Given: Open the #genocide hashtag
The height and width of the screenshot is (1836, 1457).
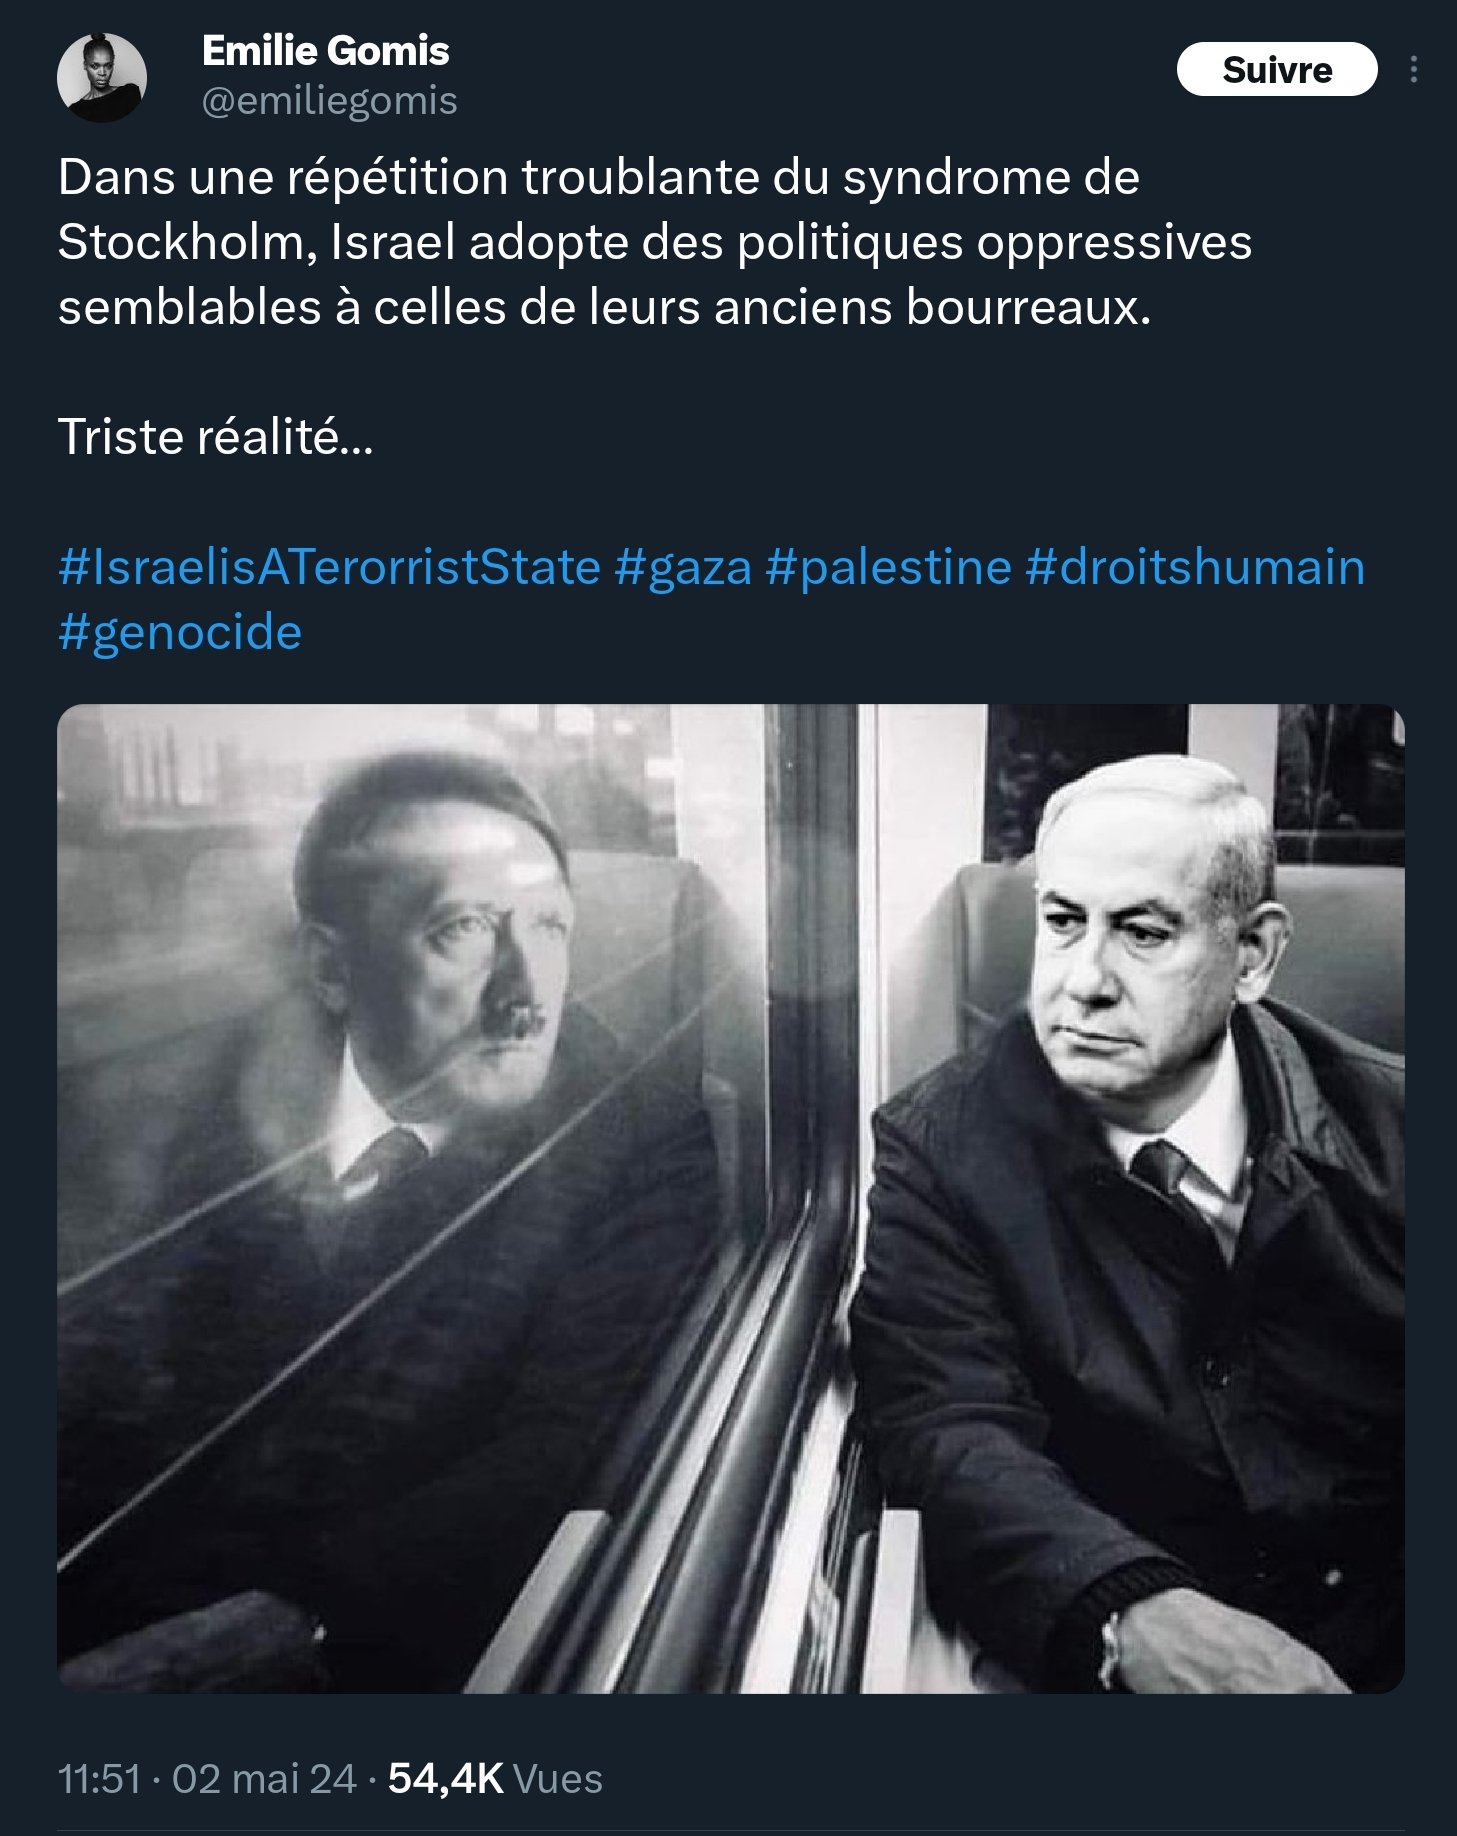Looking at the screenshot, I should pyautogui.click(x=180, y=632).
